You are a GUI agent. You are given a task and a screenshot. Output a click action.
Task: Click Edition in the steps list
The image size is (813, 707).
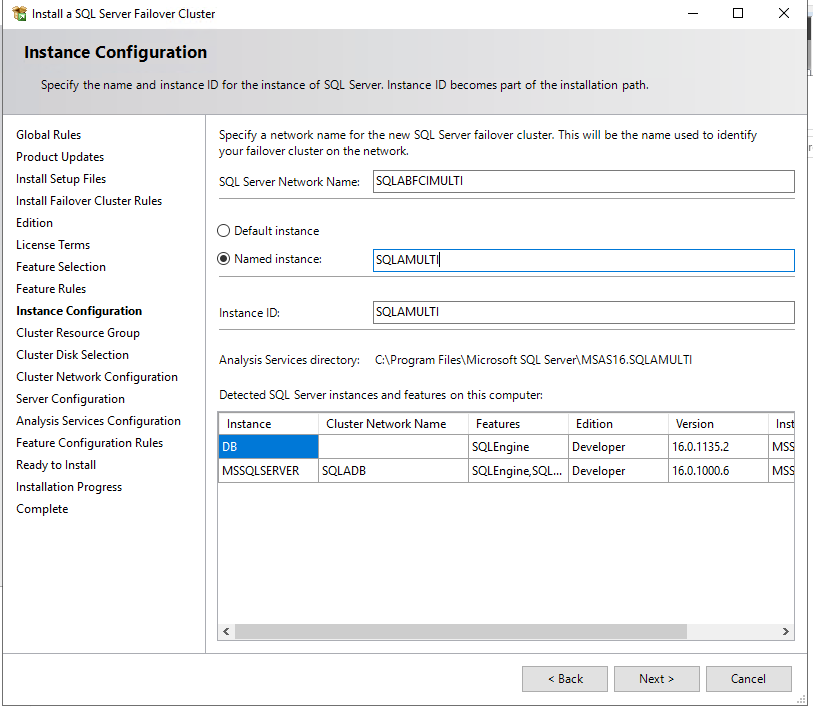click(35, 223)
